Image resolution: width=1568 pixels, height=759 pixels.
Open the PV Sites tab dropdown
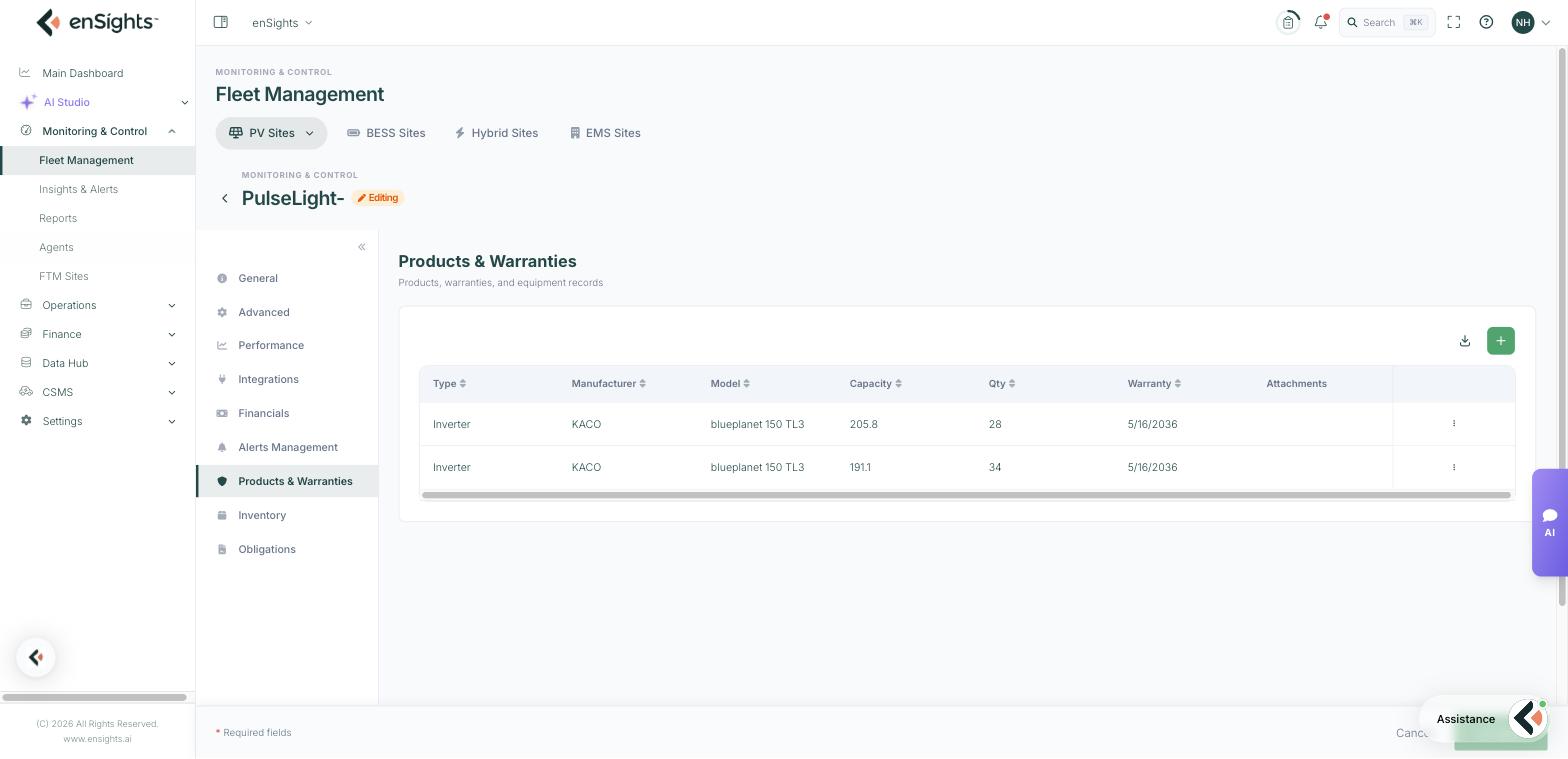coord(271,133)
